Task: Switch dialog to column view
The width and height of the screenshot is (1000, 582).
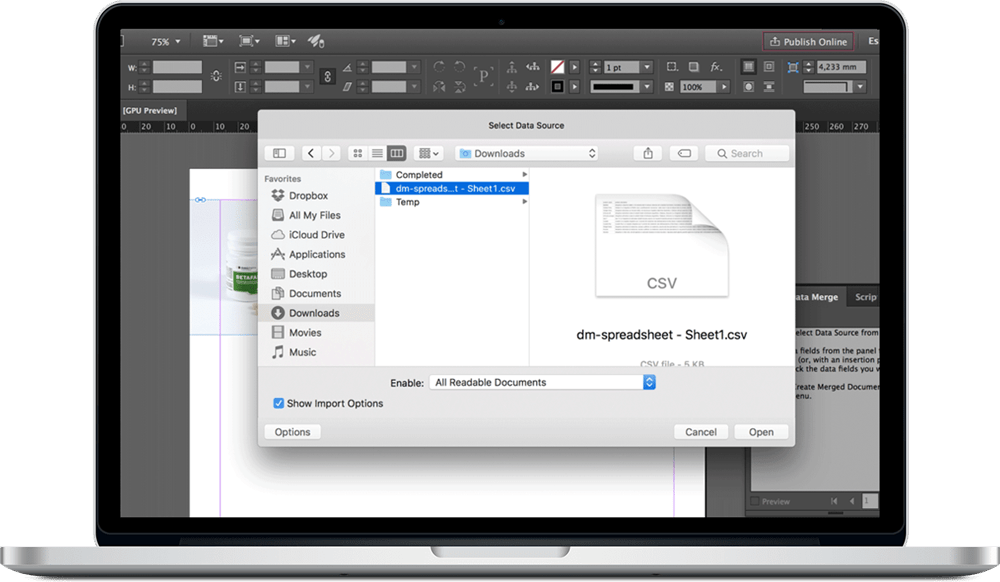Action: pyautogui.click(x=397, y=153)
